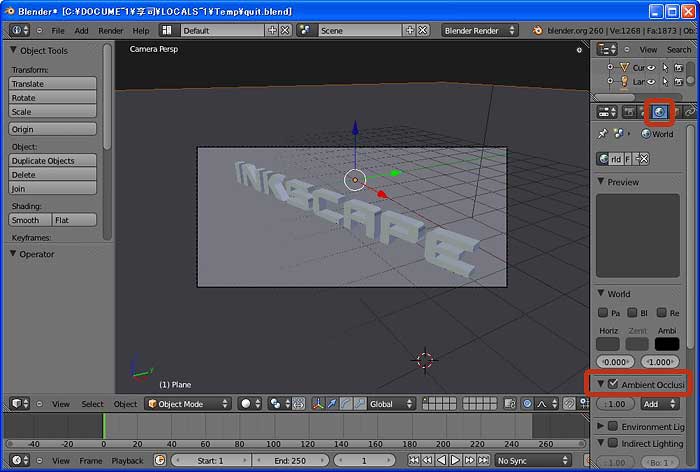Screen dimensions: 700x472
Task: Toggle Curve selectability arrow in outliner
Action: pos(665,68)
